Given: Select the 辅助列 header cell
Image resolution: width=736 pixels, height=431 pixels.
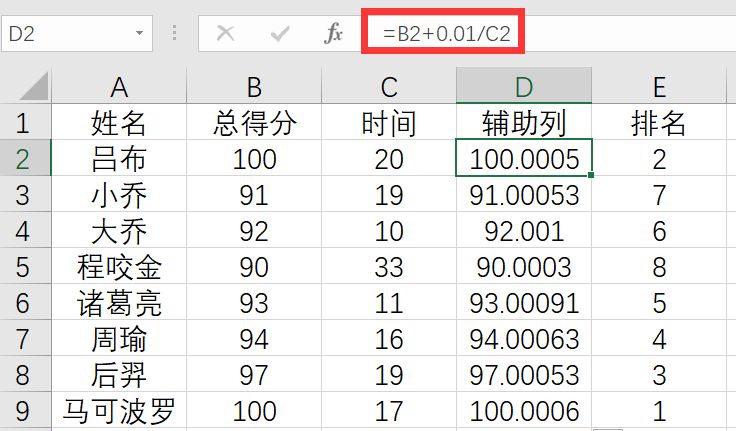Looking at the screenshot, I should pos(524,123).
